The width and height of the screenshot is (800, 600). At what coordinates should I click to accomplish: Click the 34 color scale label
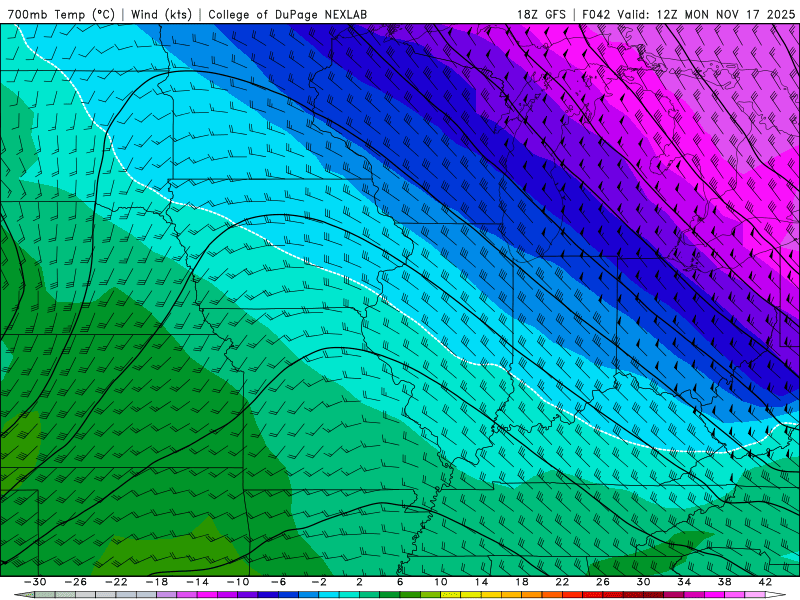(x=684, y=582)
